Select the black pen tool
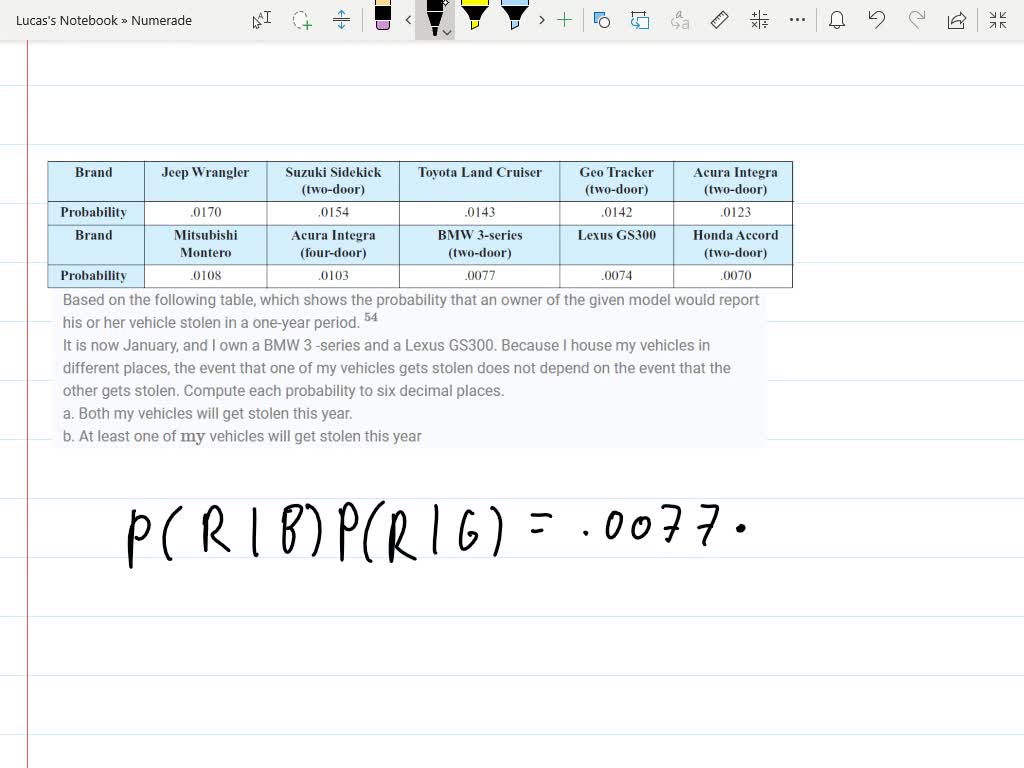 434,20
